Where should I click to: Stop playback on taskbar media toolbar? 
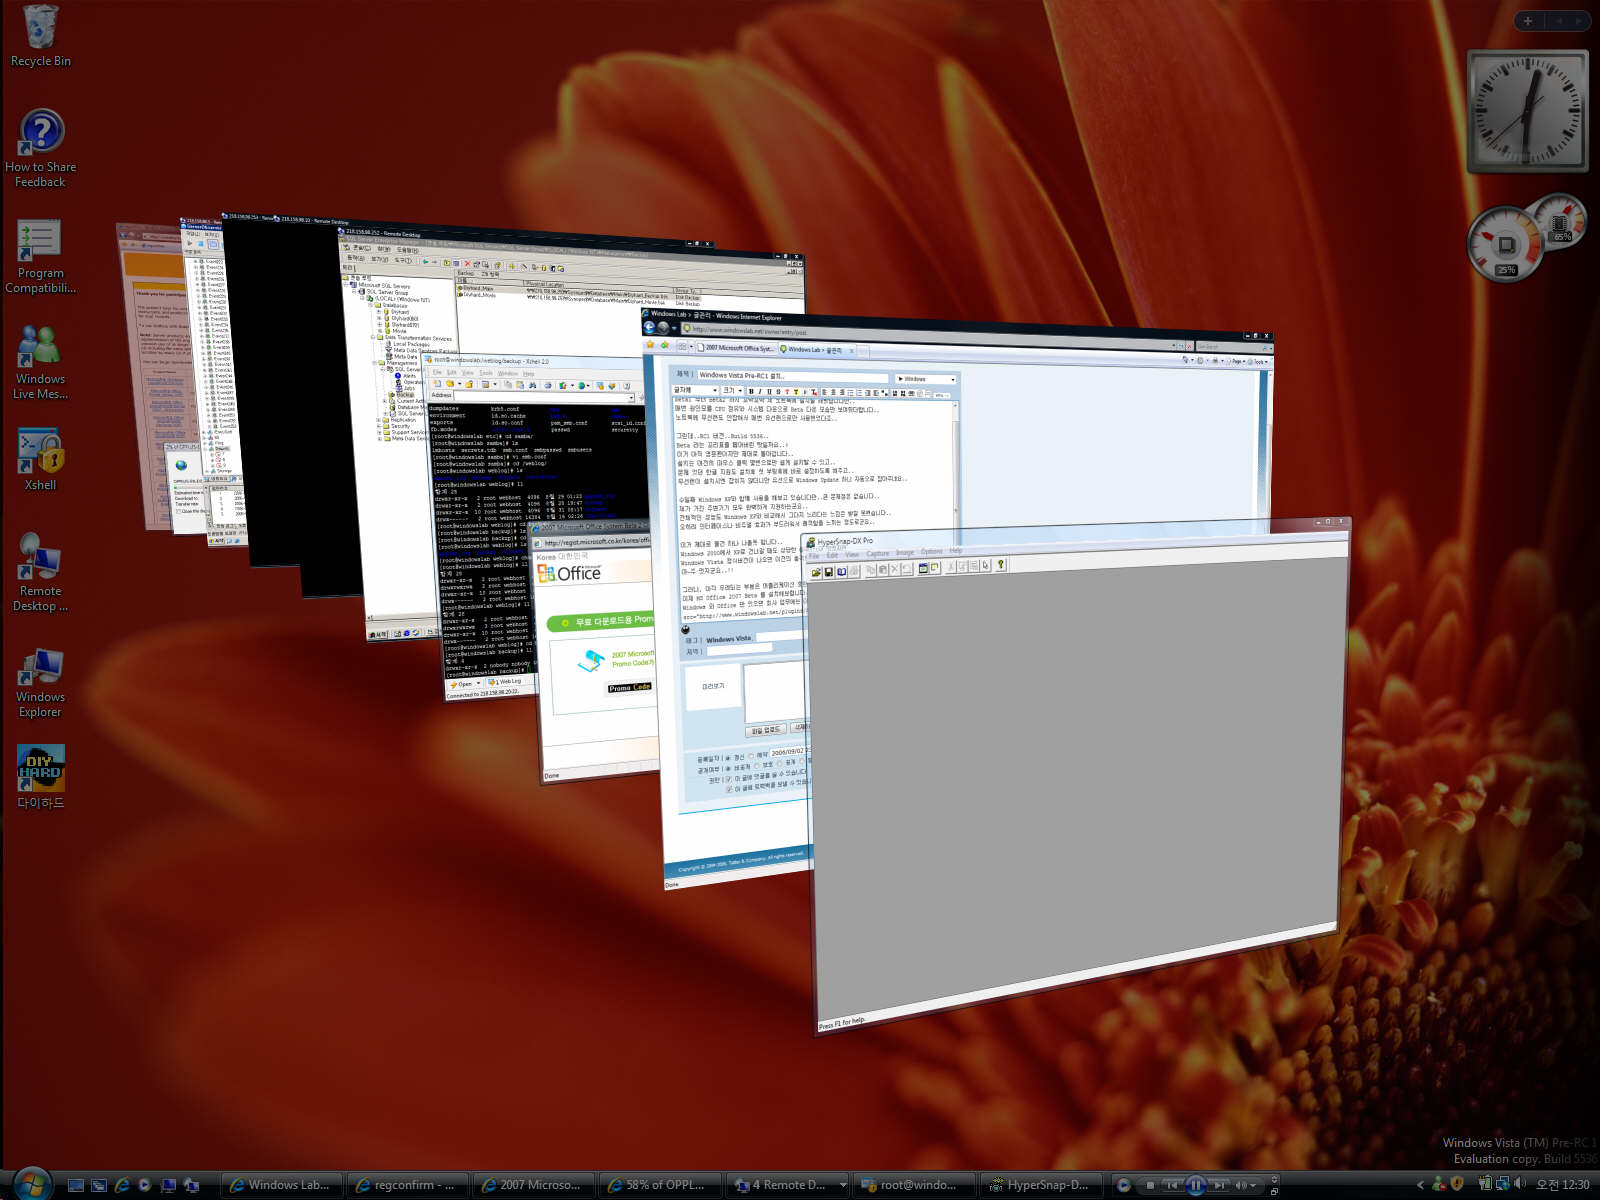[1150, 1185]
